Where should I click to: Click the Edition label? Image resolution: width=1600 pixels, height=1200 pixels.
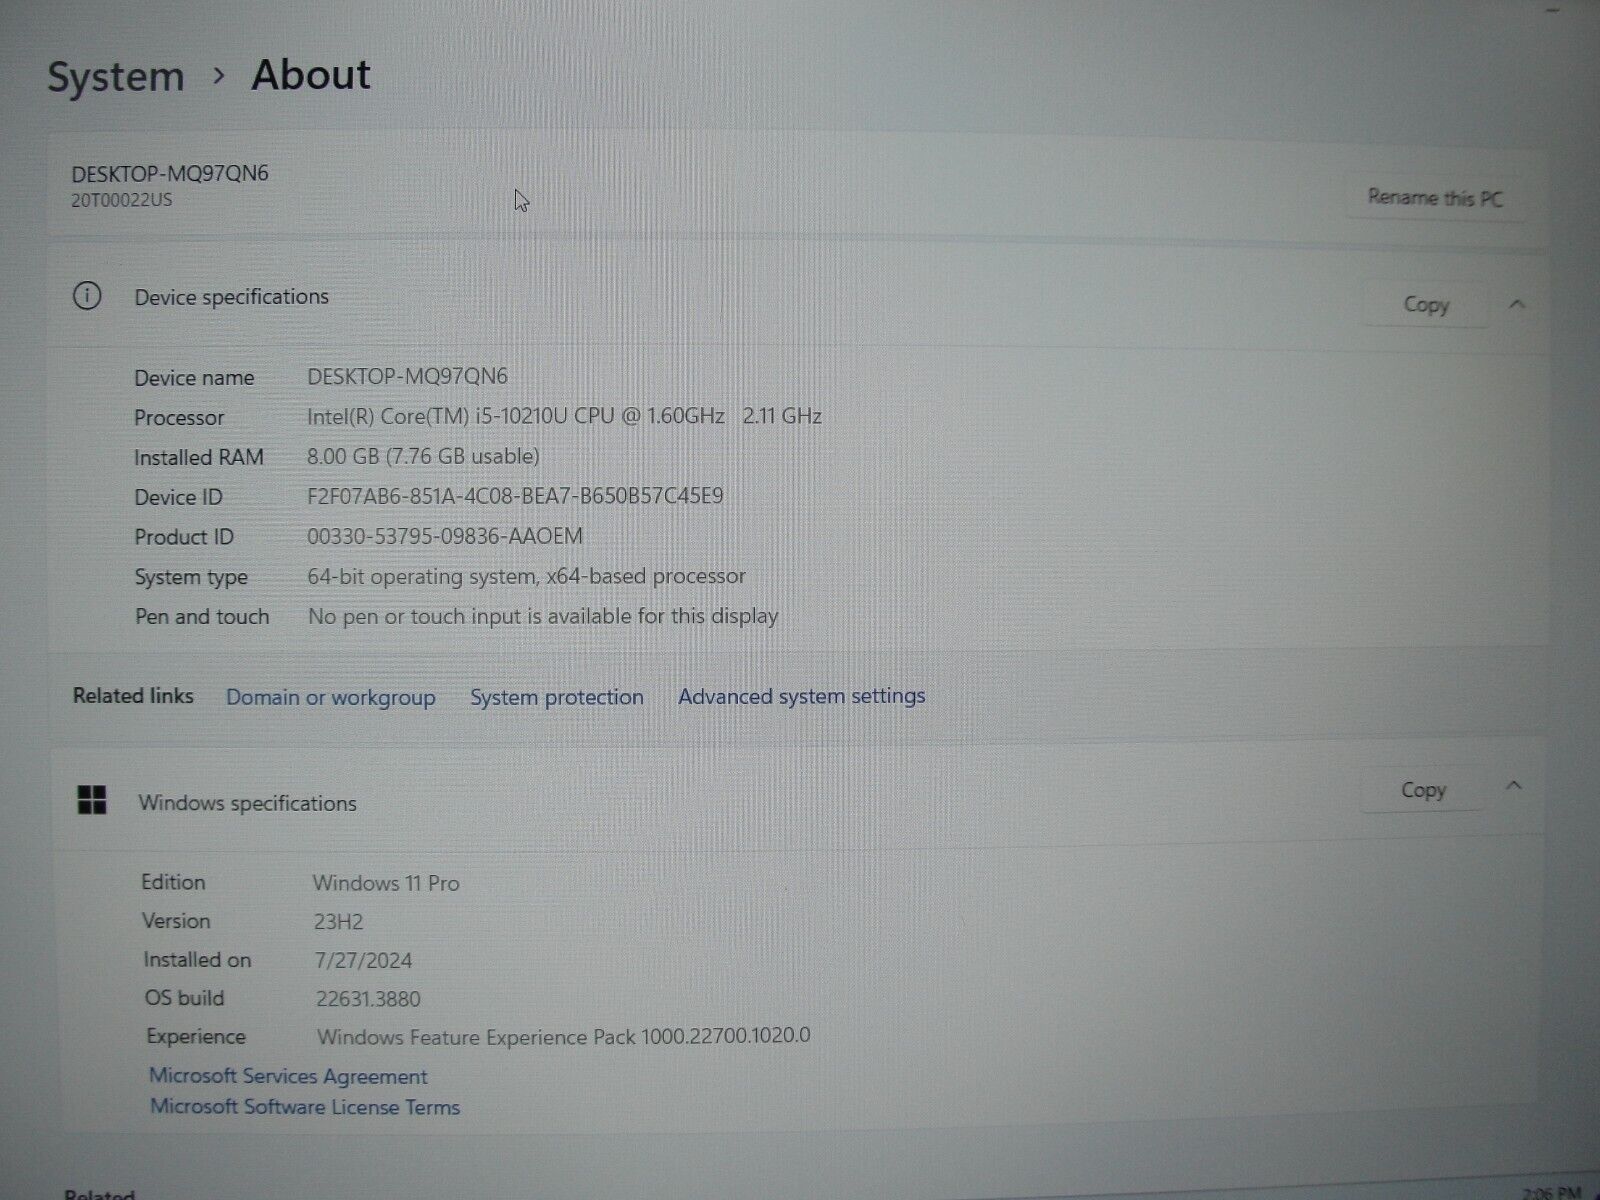(173, 882)
